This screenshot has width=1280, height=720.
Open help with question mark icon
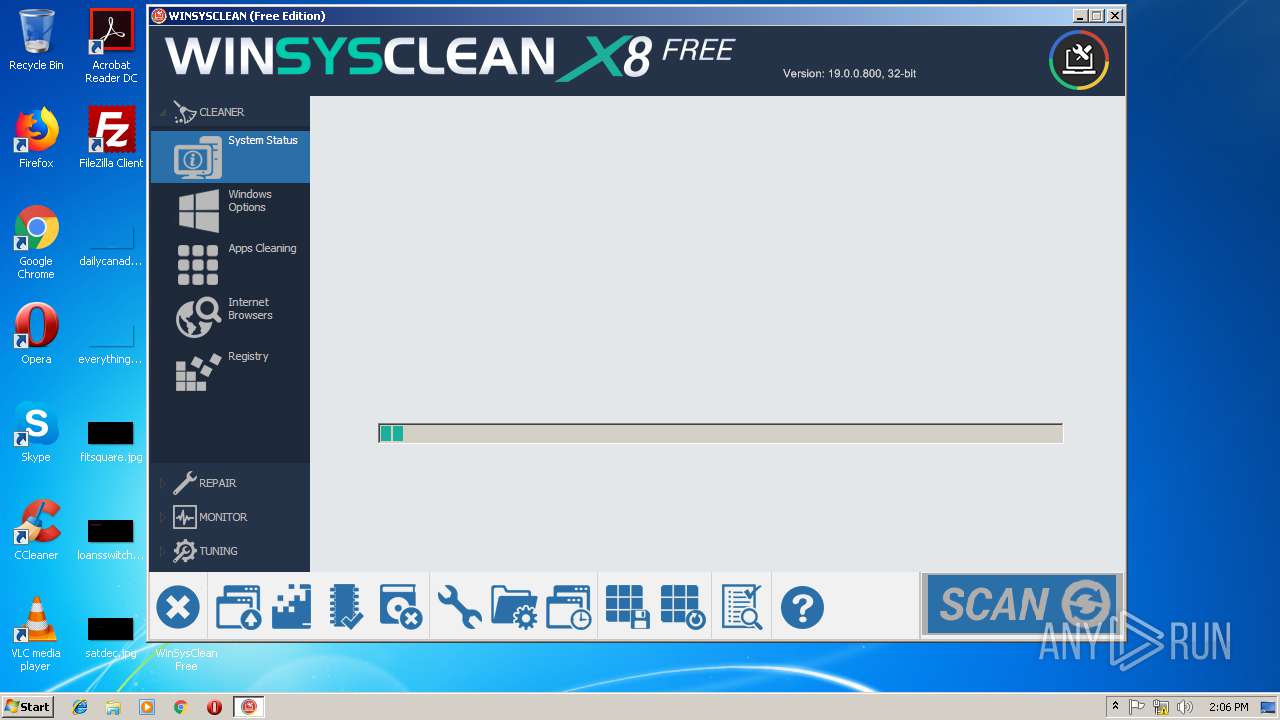click(802, 607)
